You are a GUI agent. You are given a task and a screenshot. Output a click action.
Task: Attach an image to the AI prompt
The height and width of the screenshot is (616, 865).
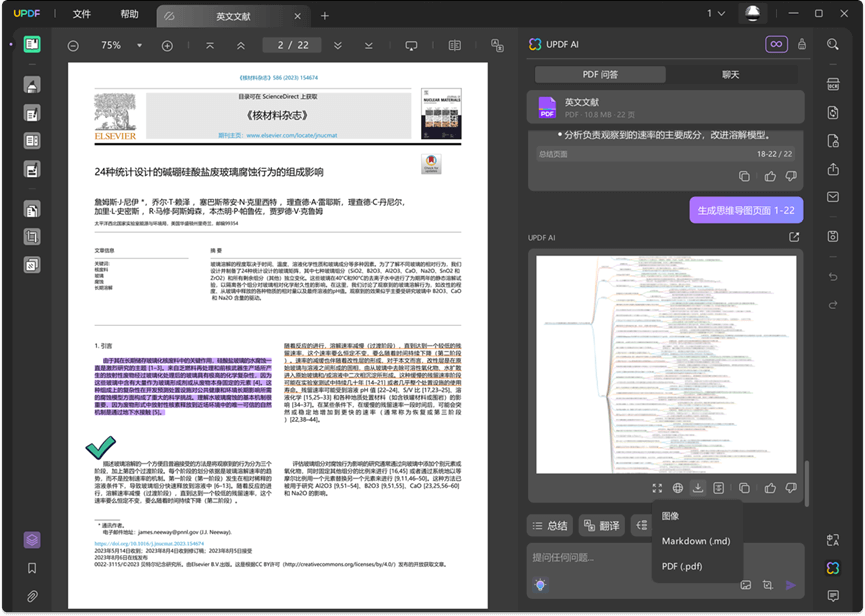(746, 585)
